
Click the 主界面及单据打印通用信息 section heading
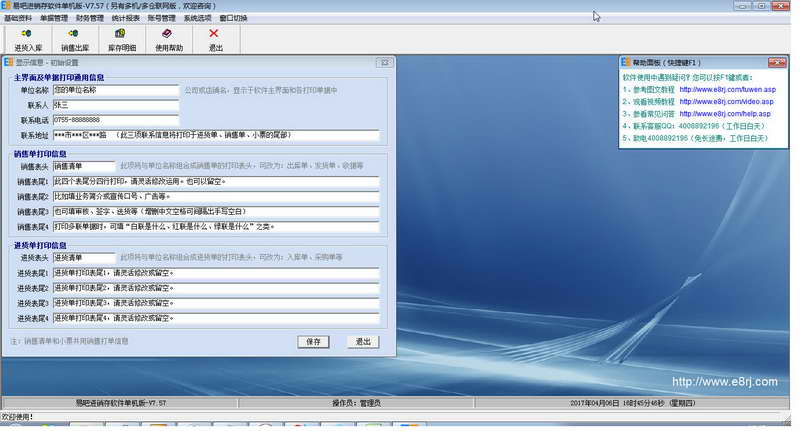(x=59, y=78)
